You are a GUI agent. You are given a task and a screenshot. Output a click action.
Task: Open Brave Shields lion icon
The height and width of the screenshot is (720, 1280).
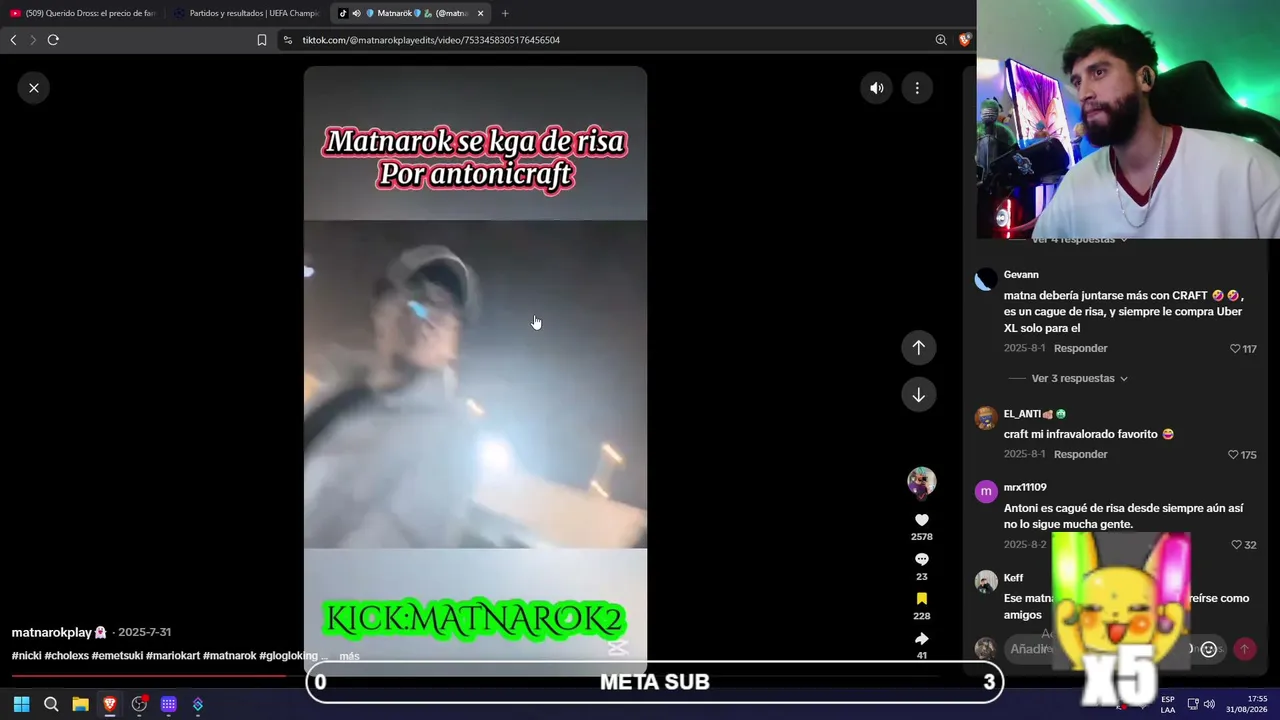click(x=965, y=40)
